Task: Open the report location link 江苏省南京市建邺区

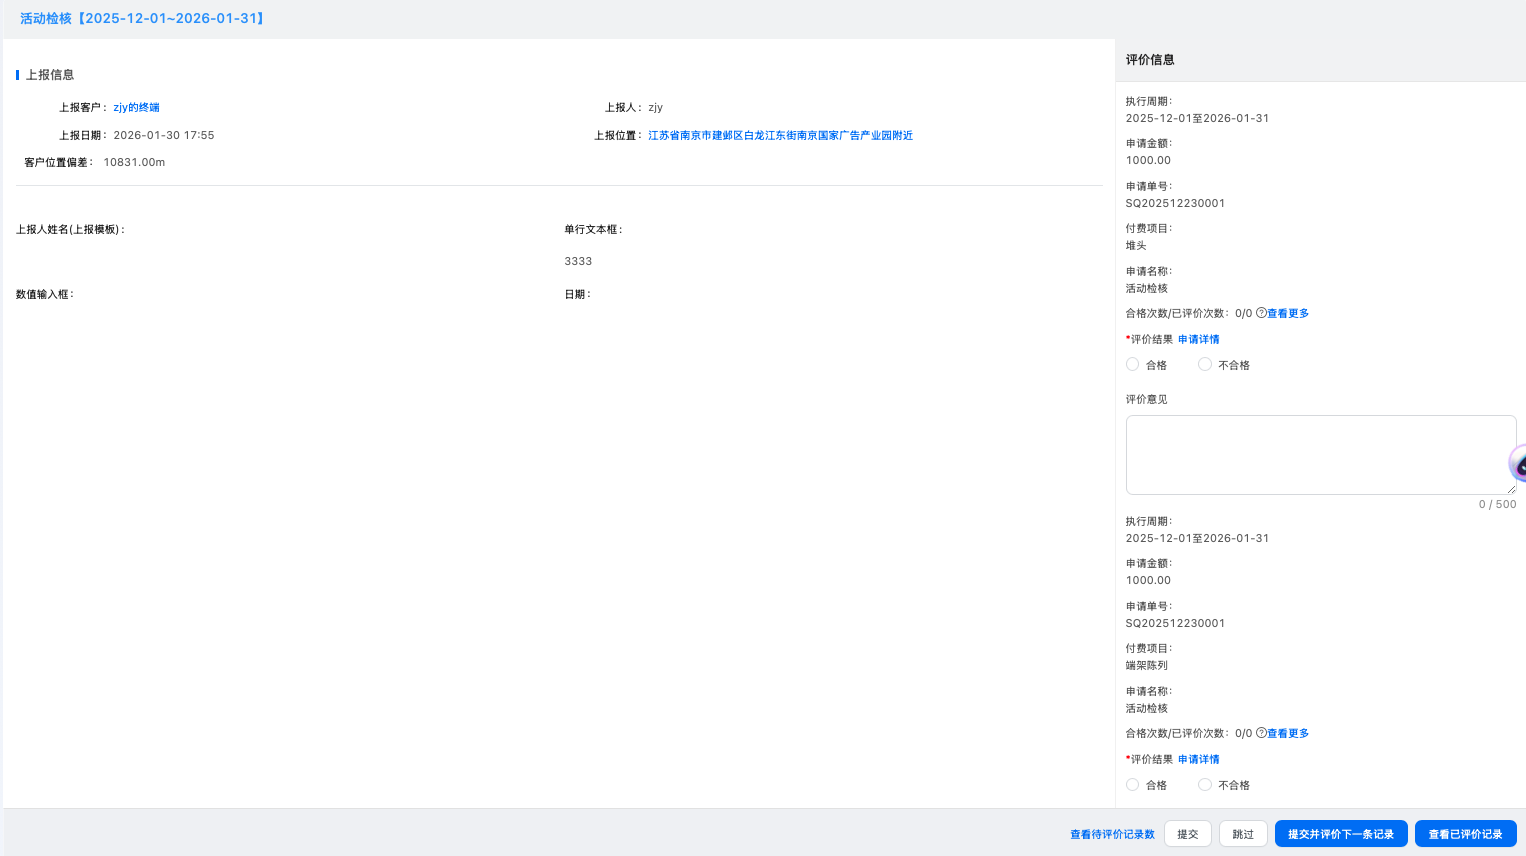Action: (x=780, y=135)
